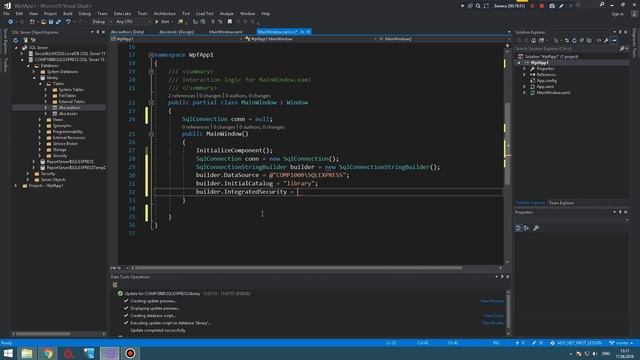Image resolution: width=640 pixels, height=360 pixels.
Task: Click the Sign in link
Action: tap(618, 14)
